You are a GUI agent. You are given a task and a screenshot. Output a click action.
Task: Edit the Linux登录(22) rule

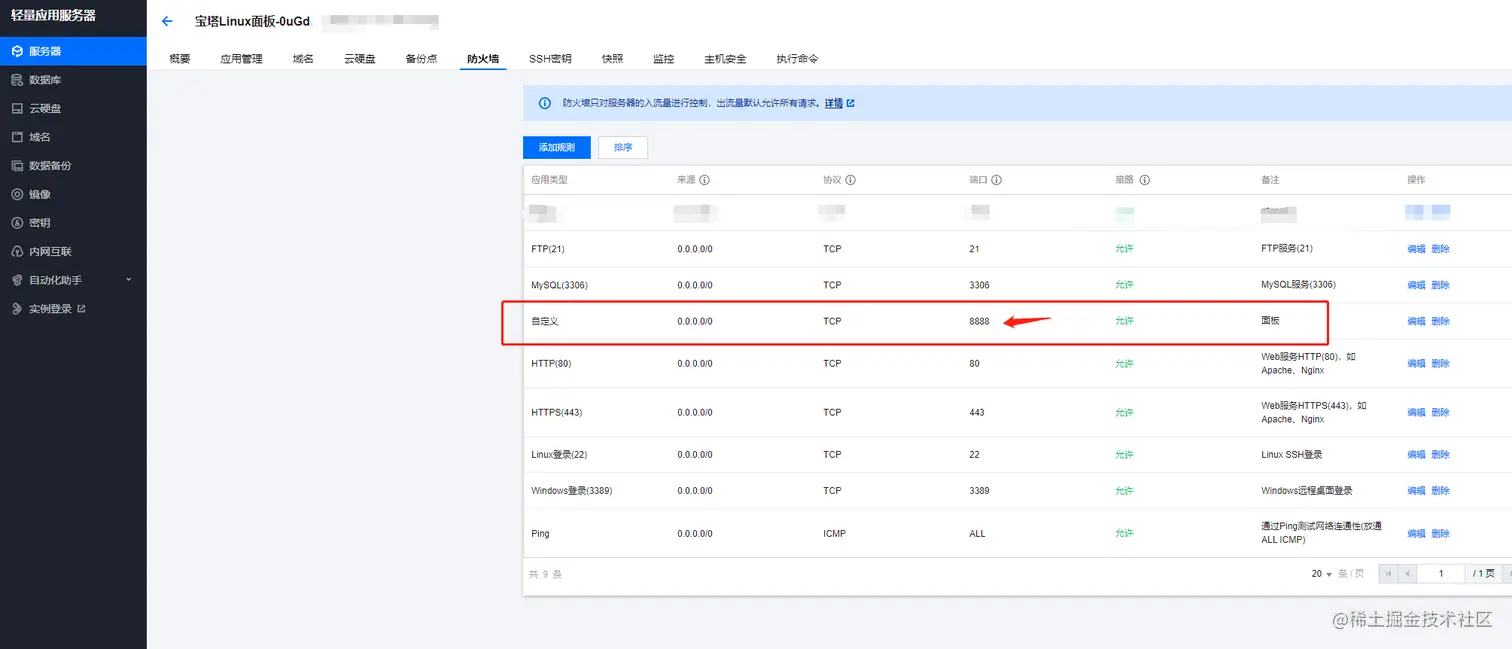1416,454
